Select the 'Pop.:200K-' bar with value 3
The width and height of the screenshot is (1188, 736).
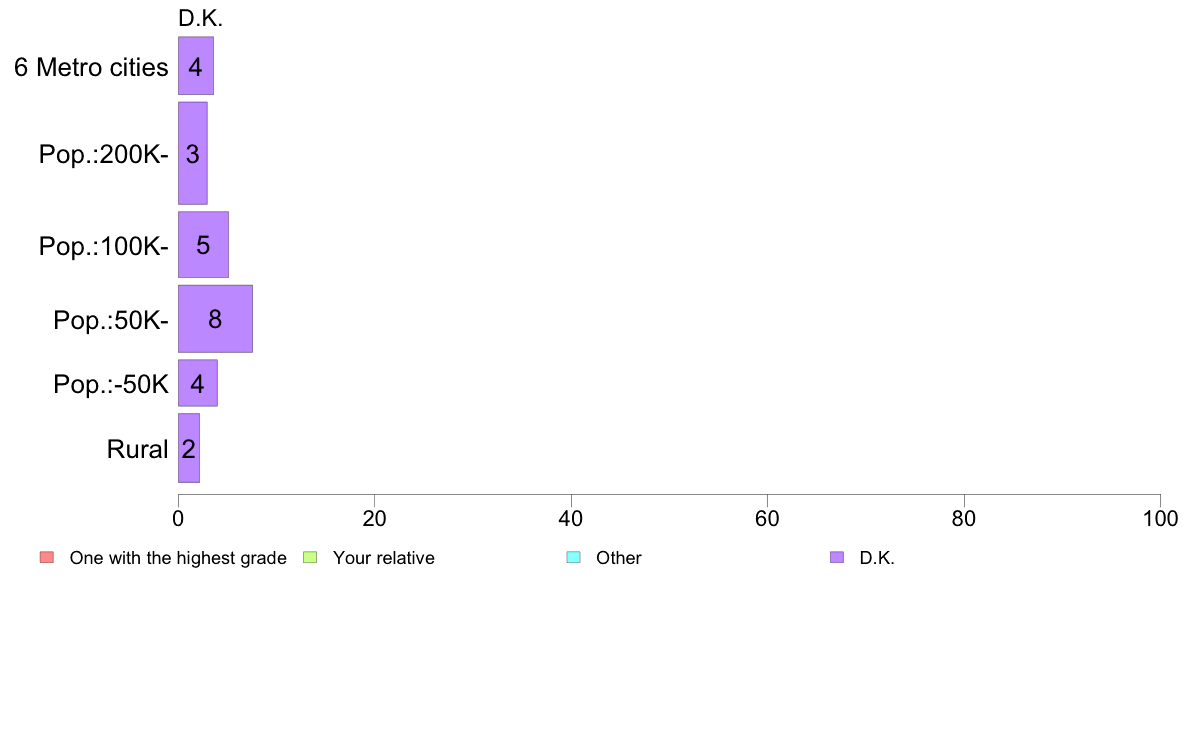(192, 153)
